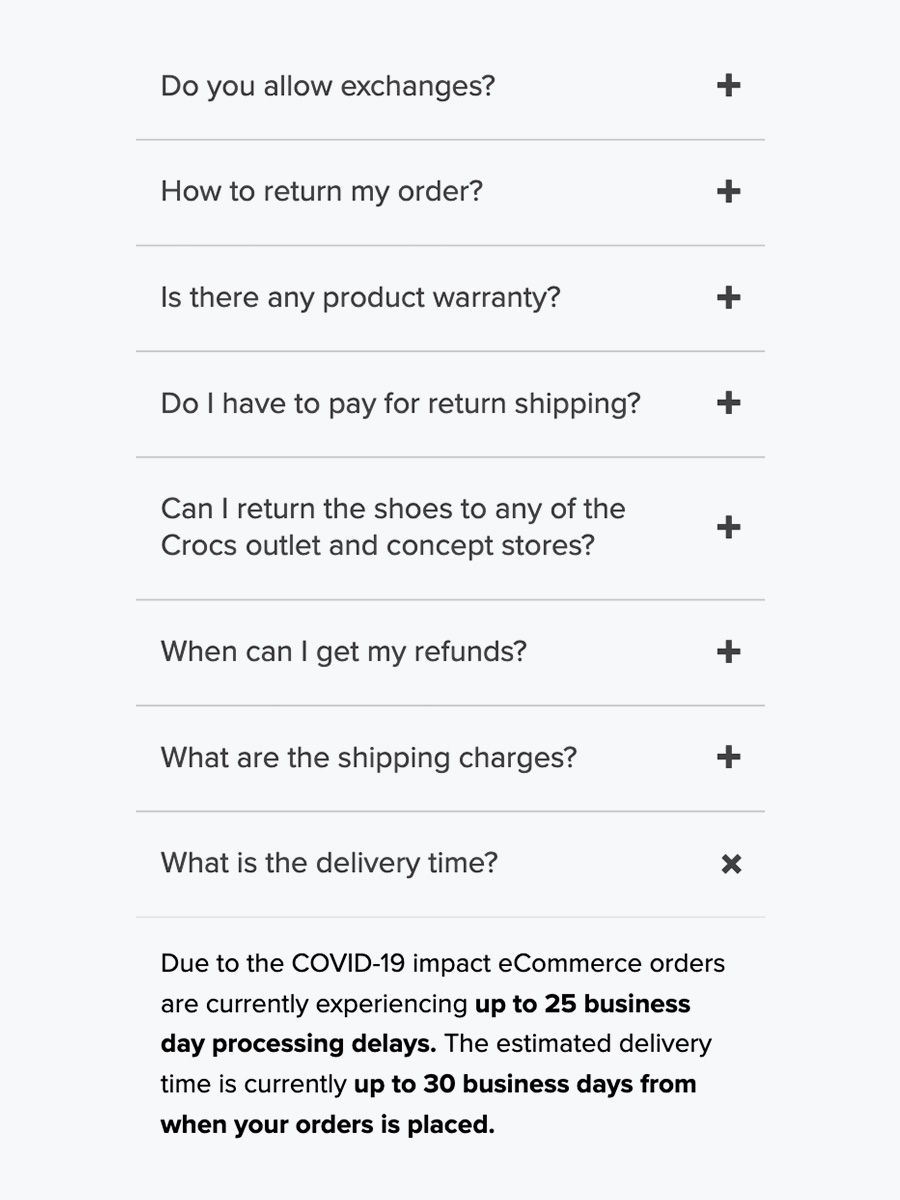Click plus icon beside 'How to return my order?'
This screenshot has height=1200, width=900.
click(x=729, y=191)
